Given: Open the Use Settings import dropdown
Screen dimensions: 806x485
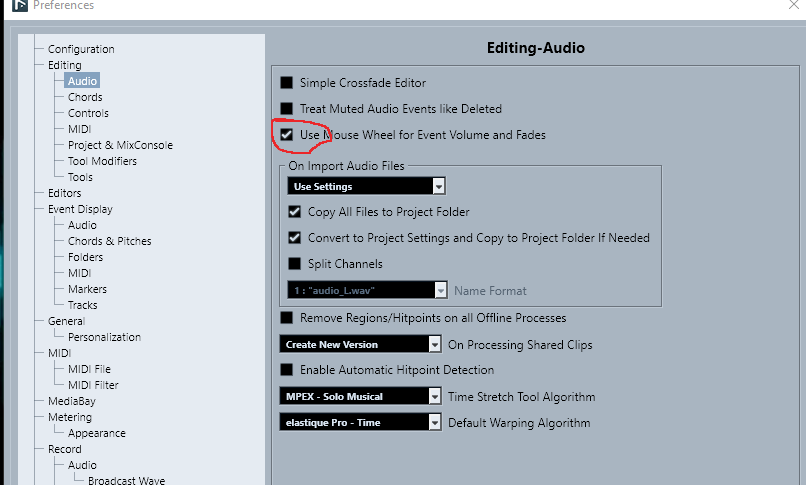Looking at the screenshot, I should tap(437, 187).
